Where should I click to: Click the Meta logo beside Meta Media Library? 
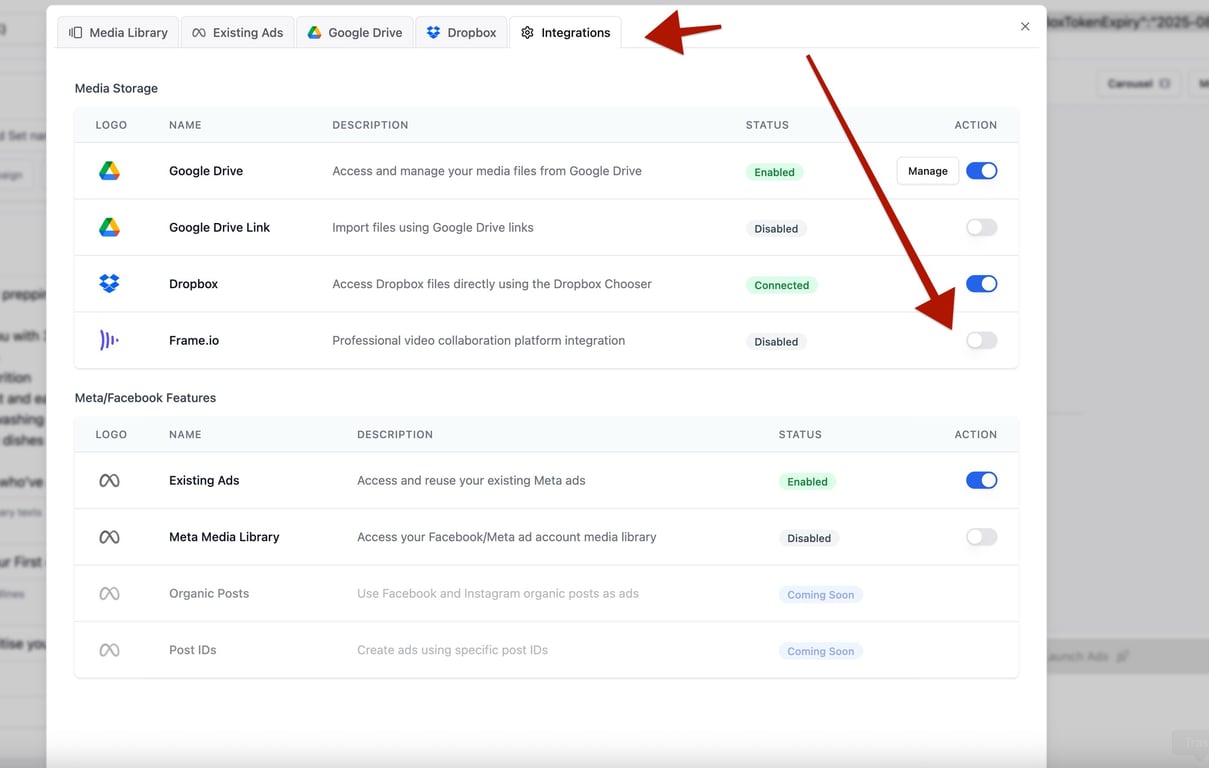point(110,537)
